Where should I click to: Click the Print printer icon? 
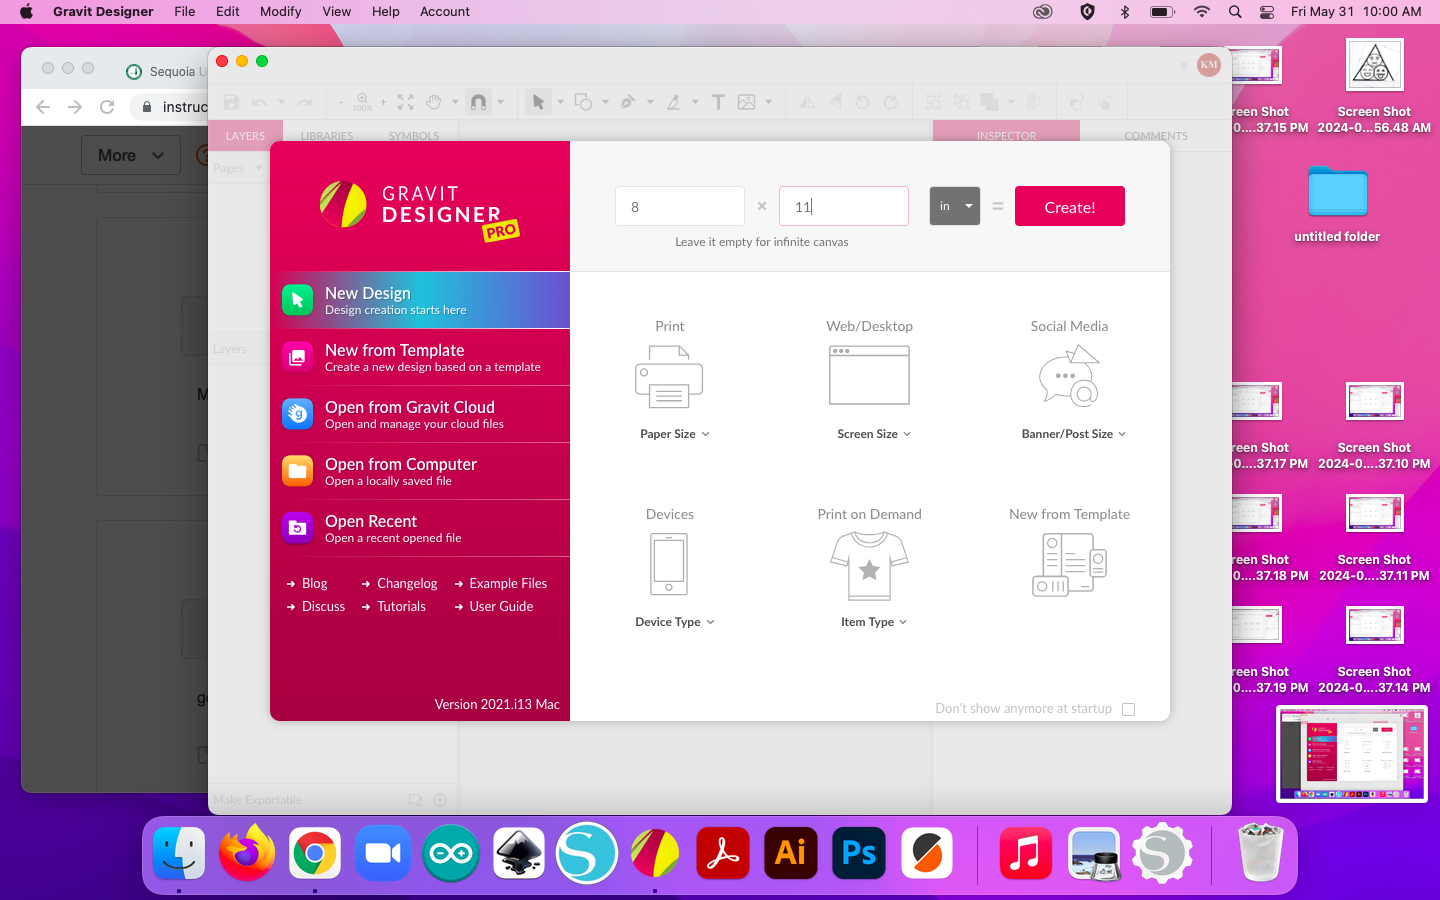pos(669,377)
